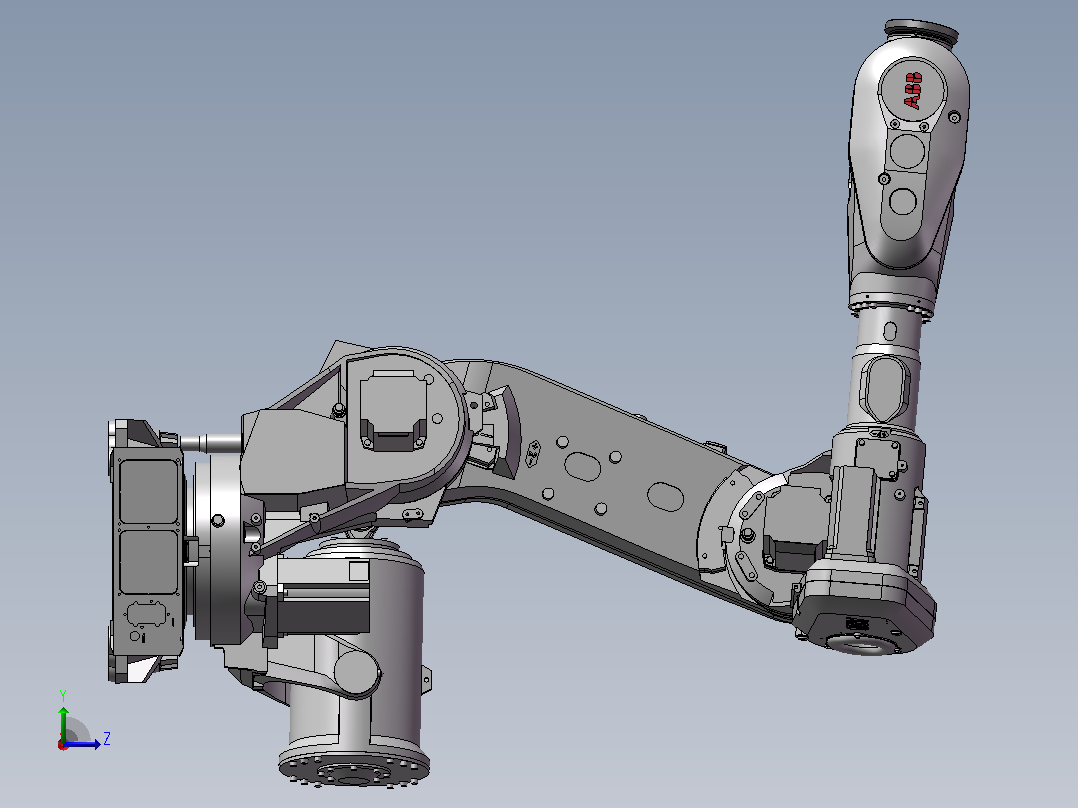Select the oval cover on the vertical forearm tube
Viewport: 1078px width, 808px height.
pos(884,389)
